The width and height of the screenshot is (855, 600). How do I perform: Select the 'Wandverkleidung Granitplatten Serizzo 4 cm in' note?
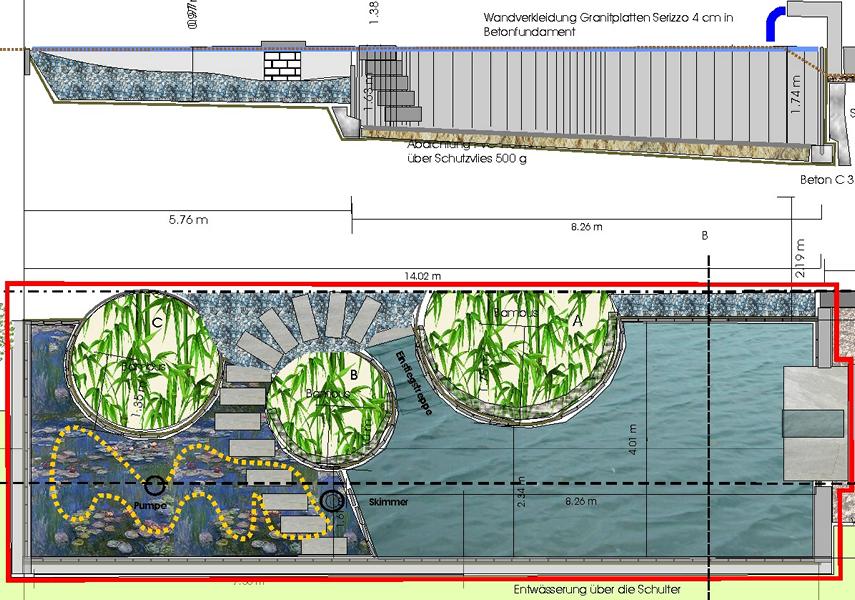(x=609, y=17)
